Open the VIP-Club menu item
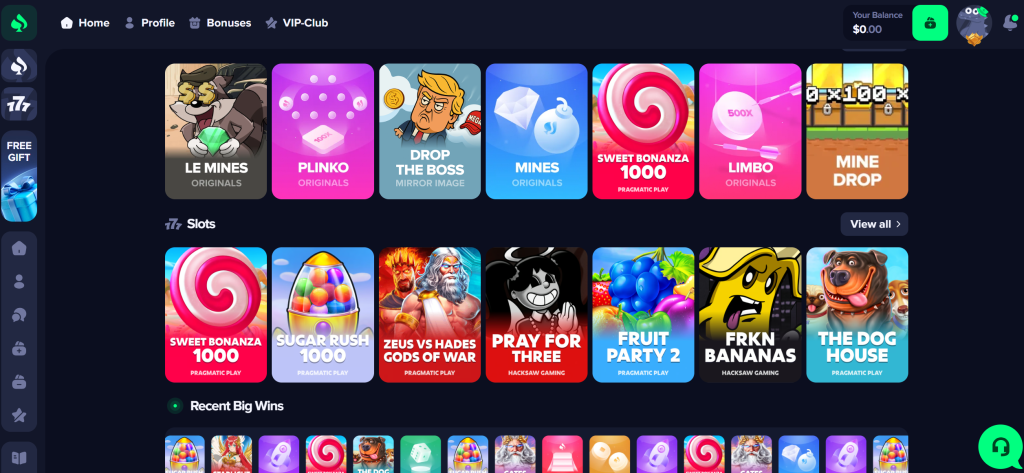This screenshot has height=473, width=1024. click(296, 23)
